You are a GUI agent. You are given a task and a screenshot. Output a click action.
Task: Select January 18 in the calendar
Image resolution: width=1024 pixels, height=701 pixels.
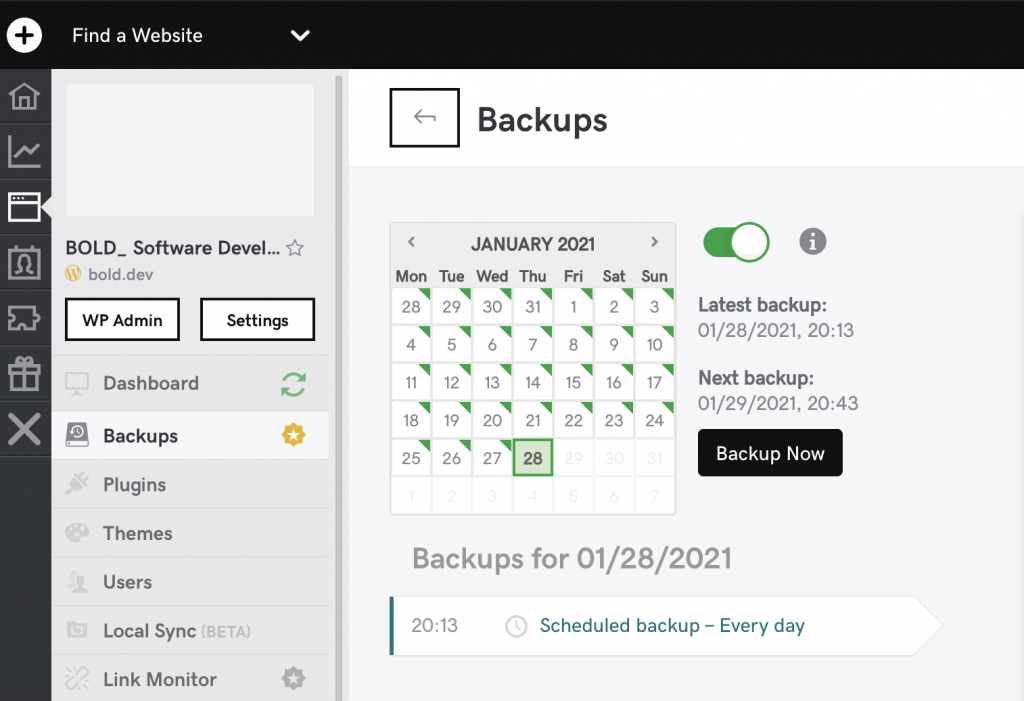coord(411,419)
